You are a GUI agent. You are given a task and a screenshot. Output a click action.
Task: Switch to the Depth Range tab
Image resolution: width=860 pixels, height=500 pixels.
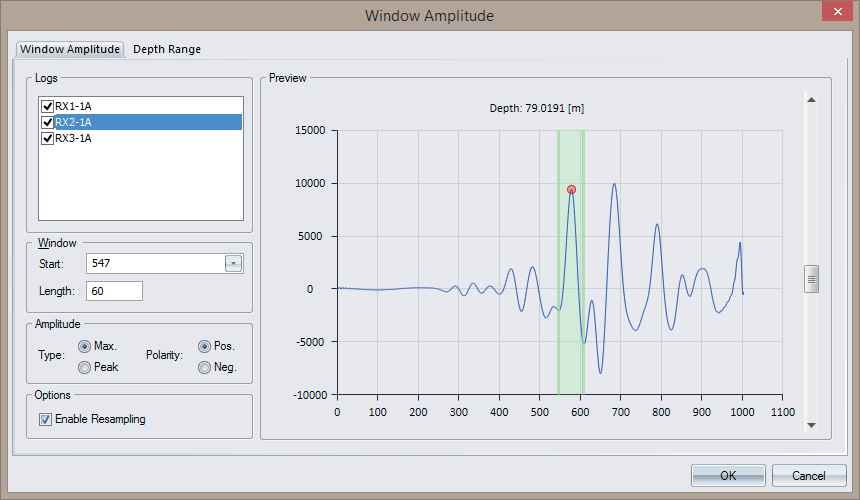167,49
